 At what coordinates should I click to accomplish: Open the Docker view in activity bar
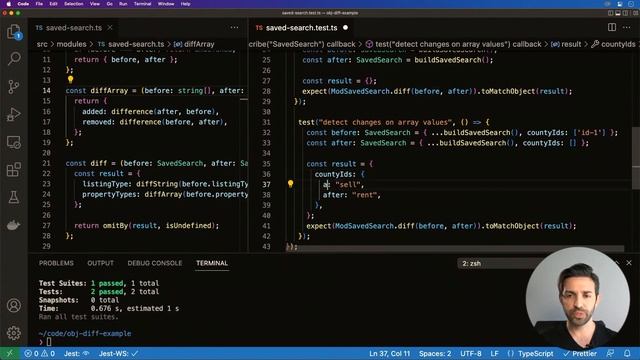(13, 225)
